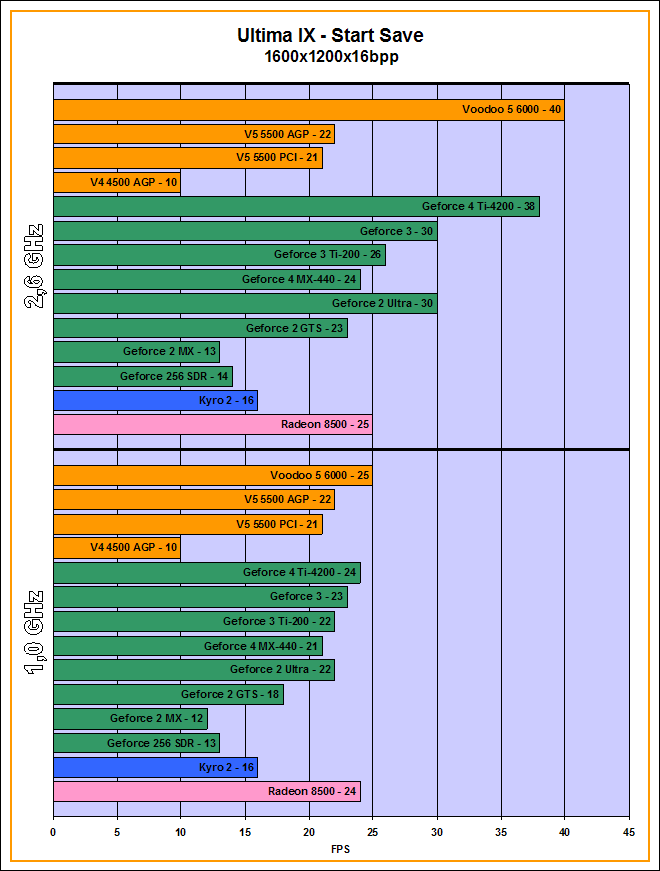
Task: Click the 1,0 GHz vertical axis label
Action: tap(31, 633)
